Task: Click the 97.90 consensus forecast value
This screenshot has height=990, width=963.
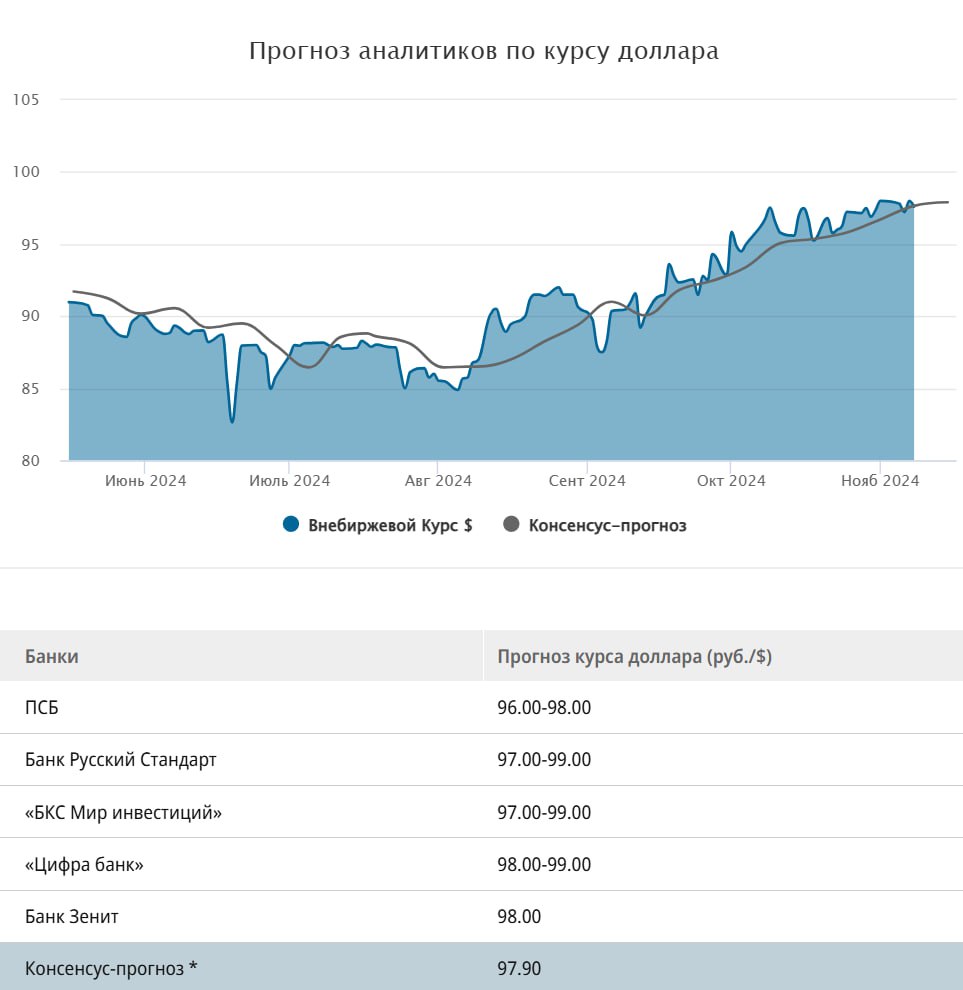Action: click(519, 968)
